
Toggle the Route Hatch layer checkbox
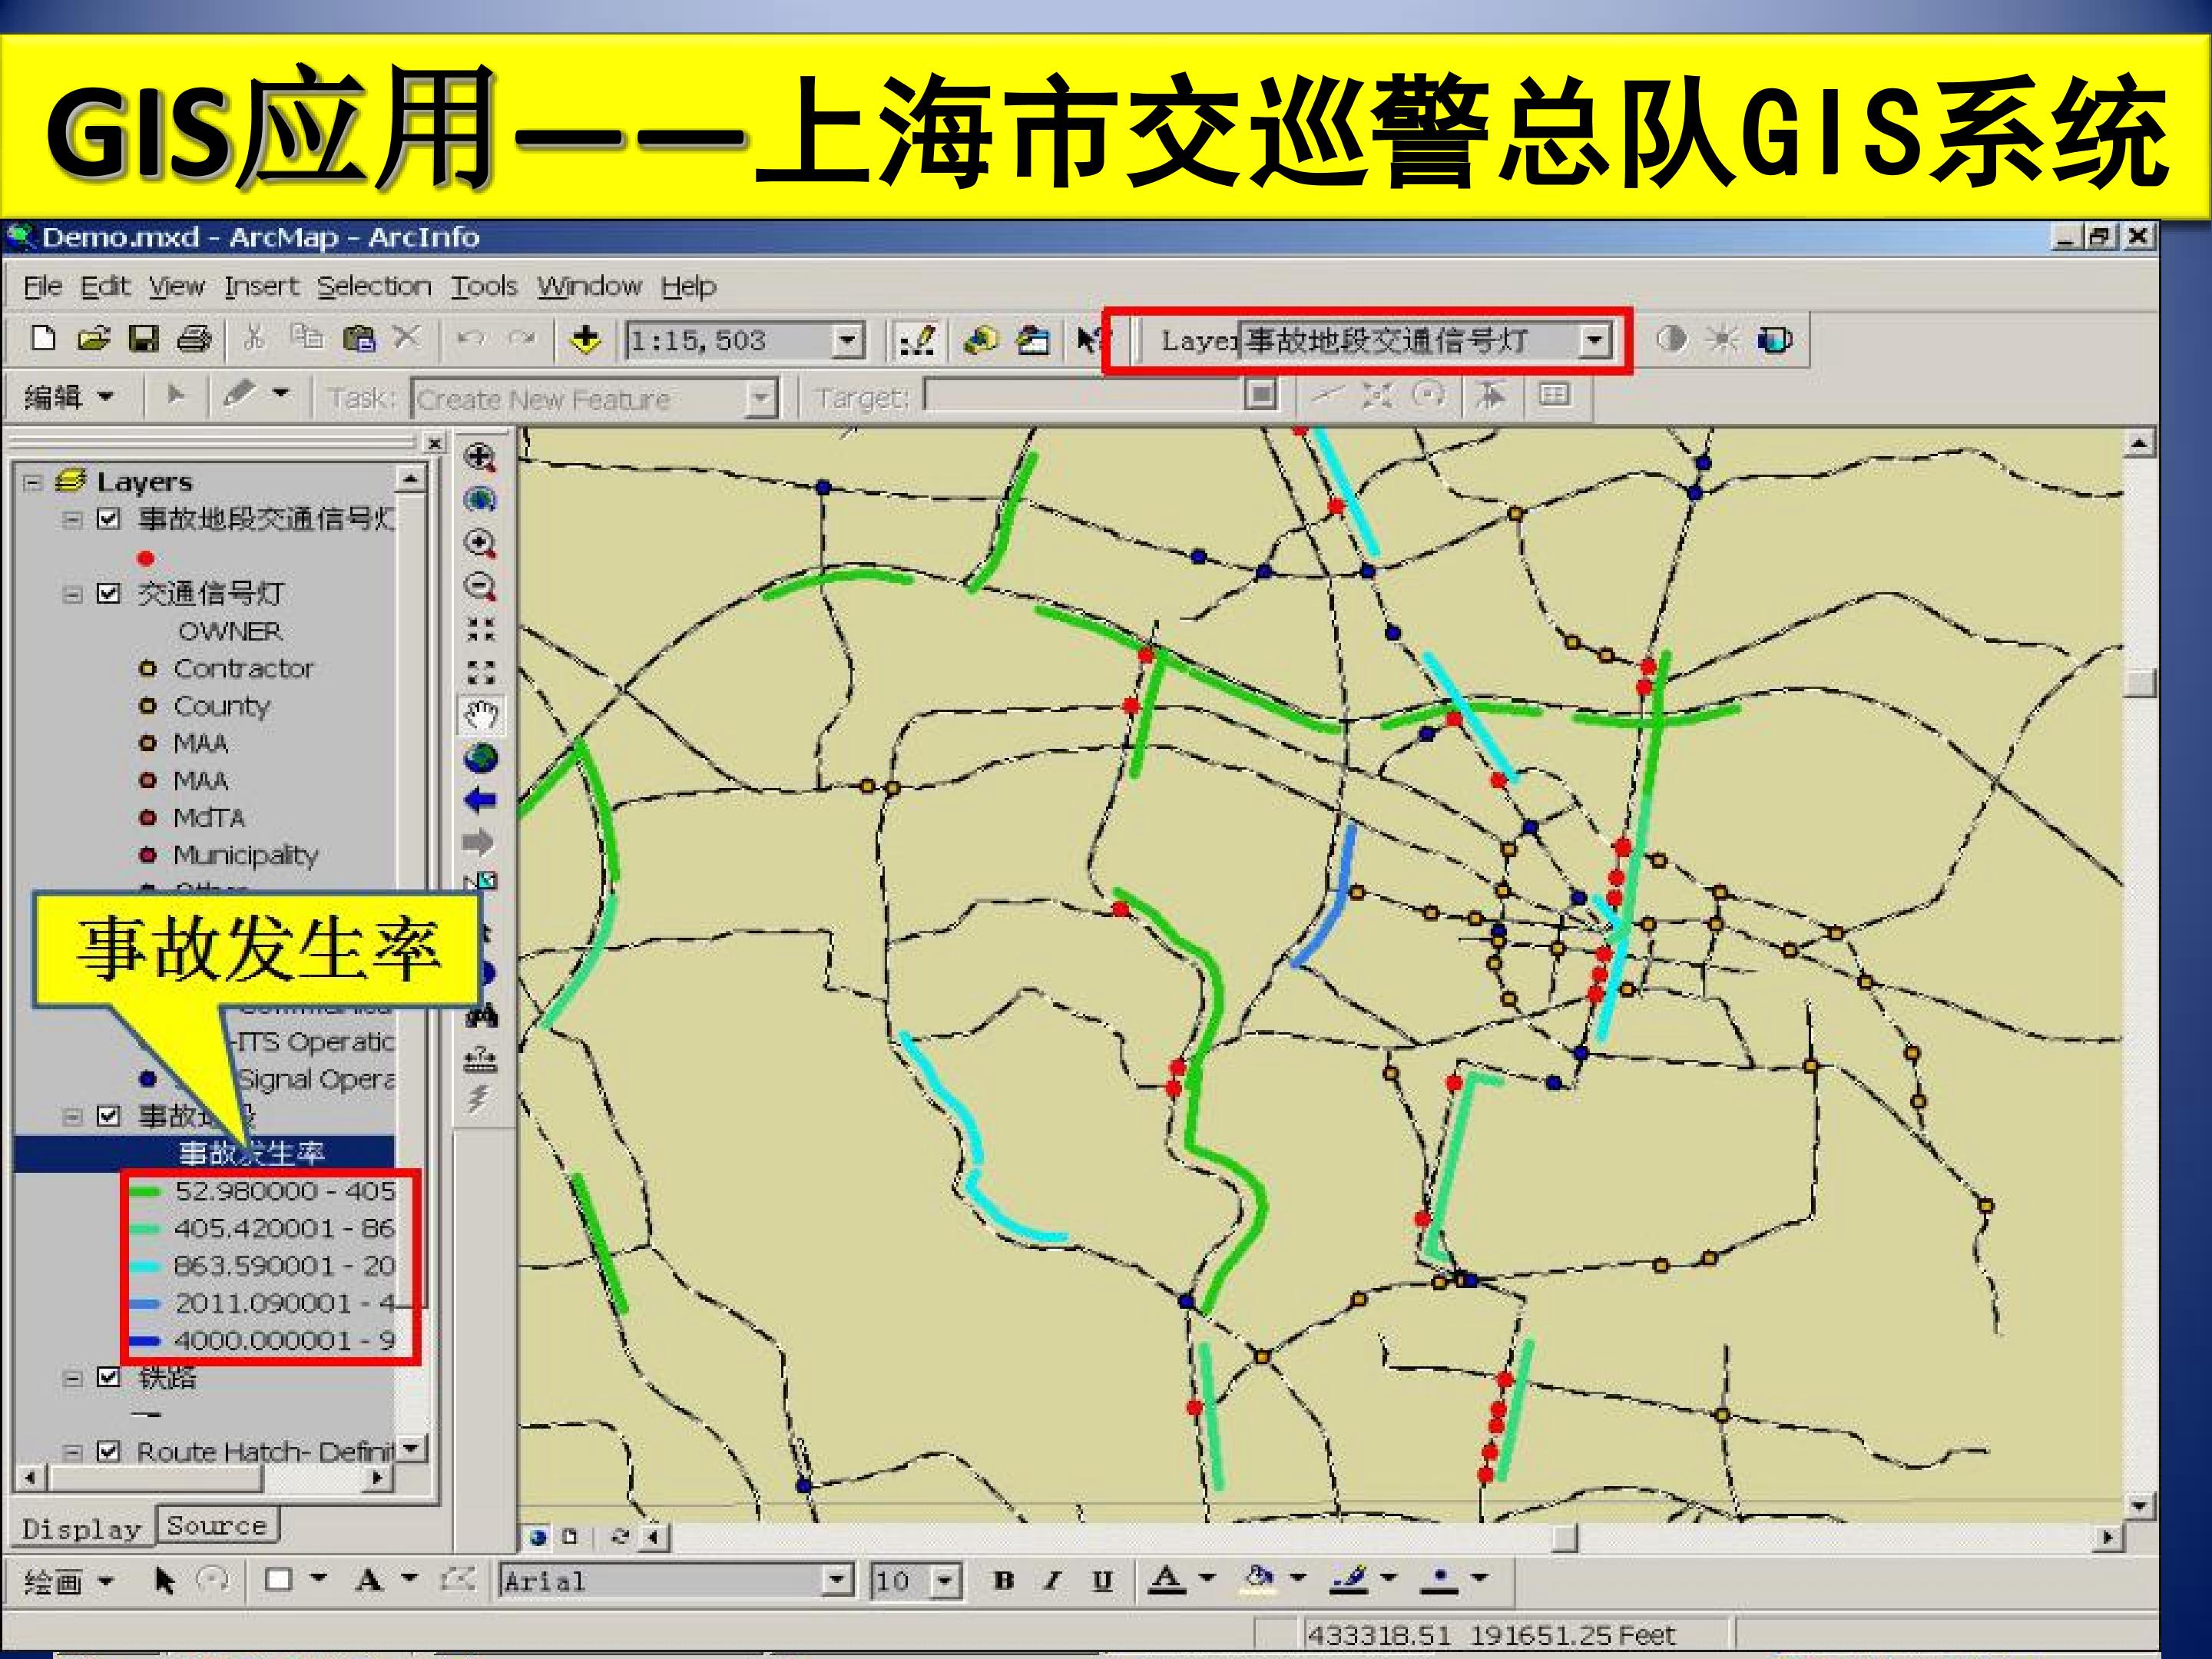tap(109, 1451)
